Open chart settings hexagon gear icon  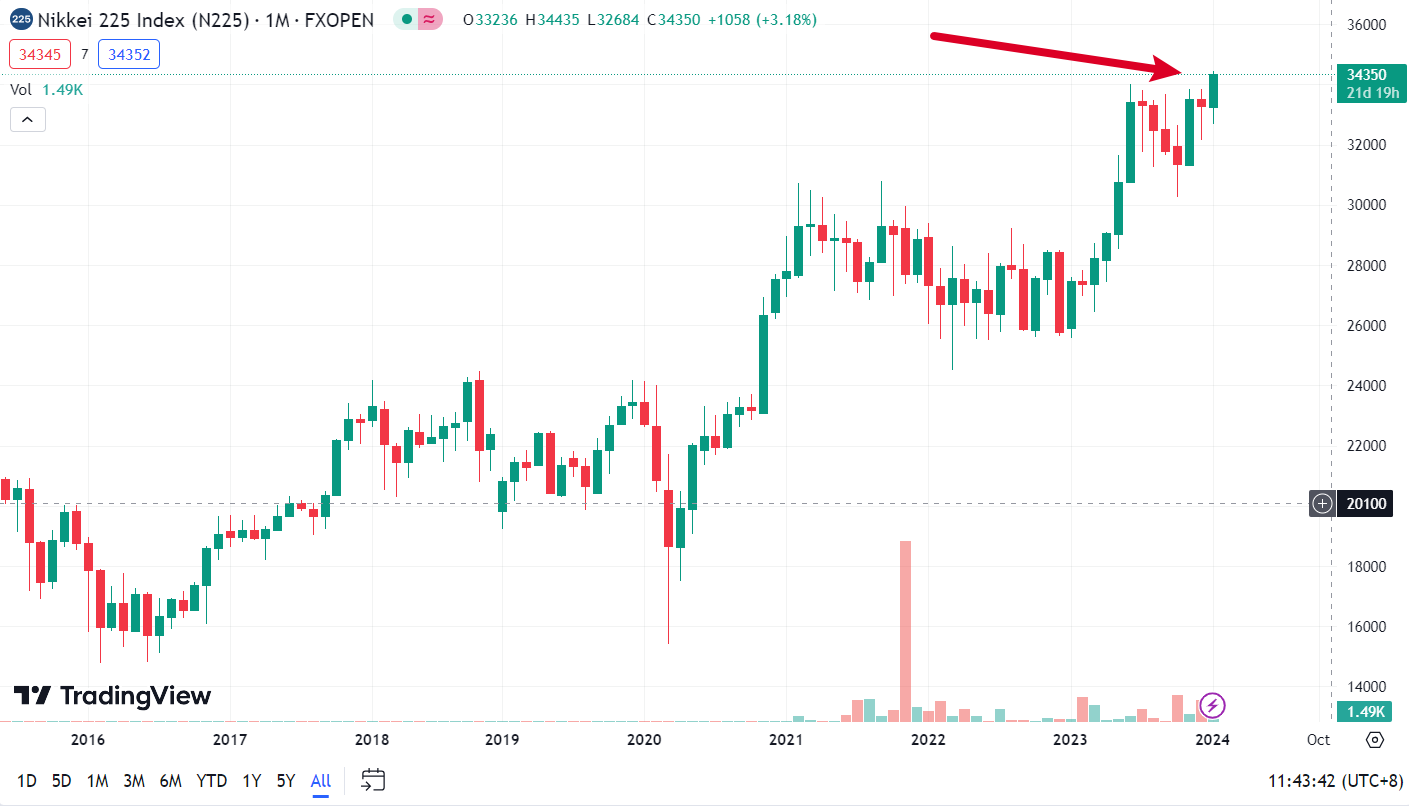click(x=1375, y=740)
